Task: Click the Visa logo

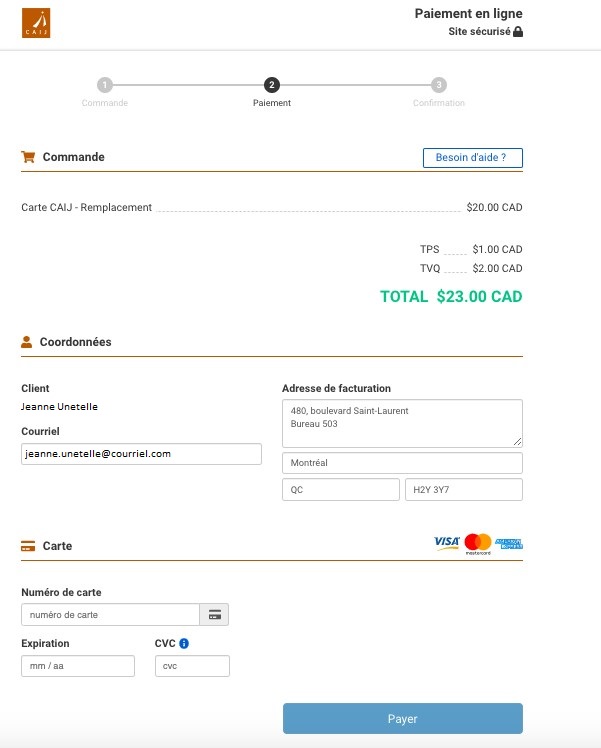Action: click(446, 543)
